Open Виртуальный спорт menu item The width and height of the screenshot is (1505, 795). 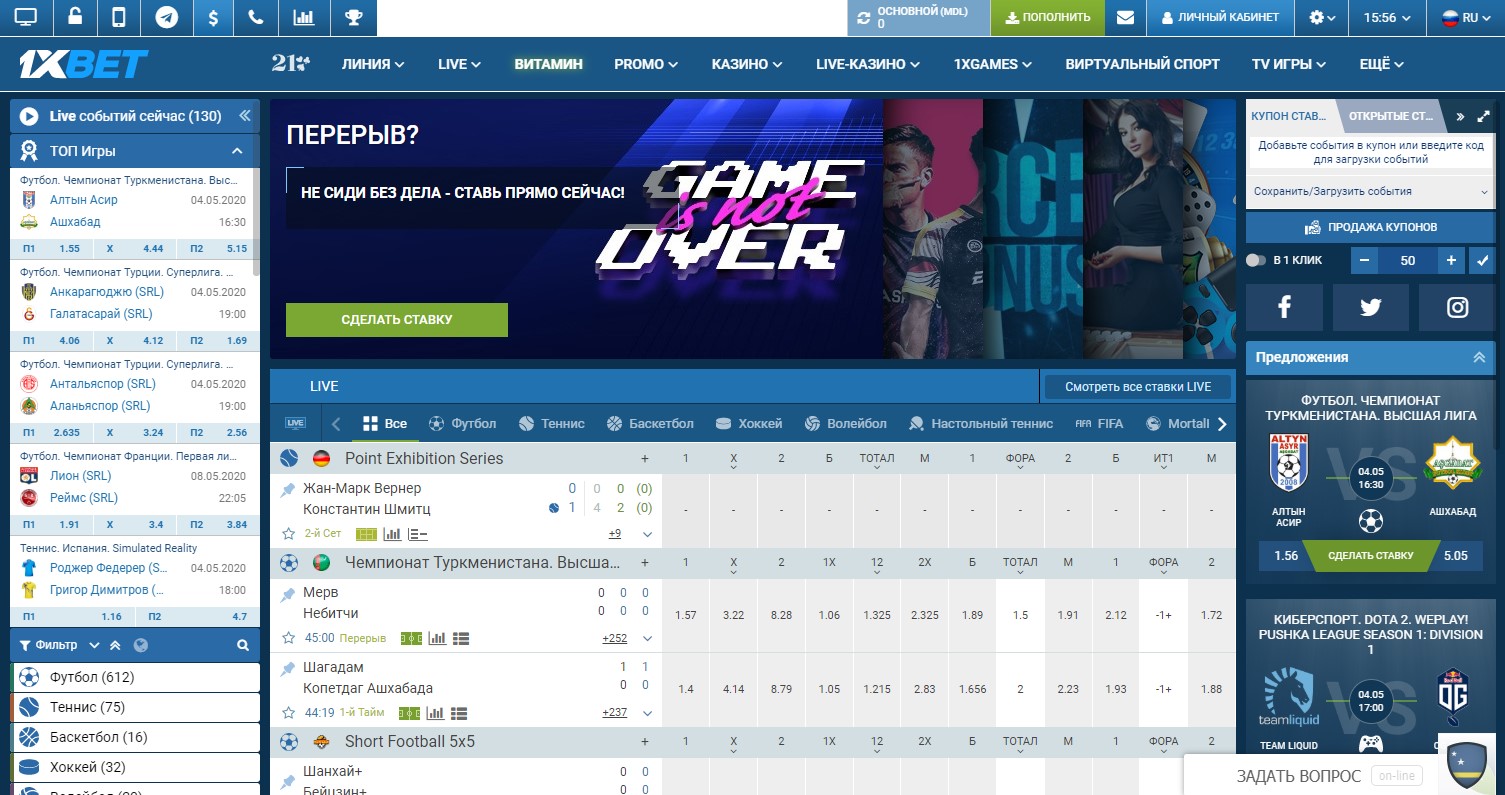pos(1142,64)
